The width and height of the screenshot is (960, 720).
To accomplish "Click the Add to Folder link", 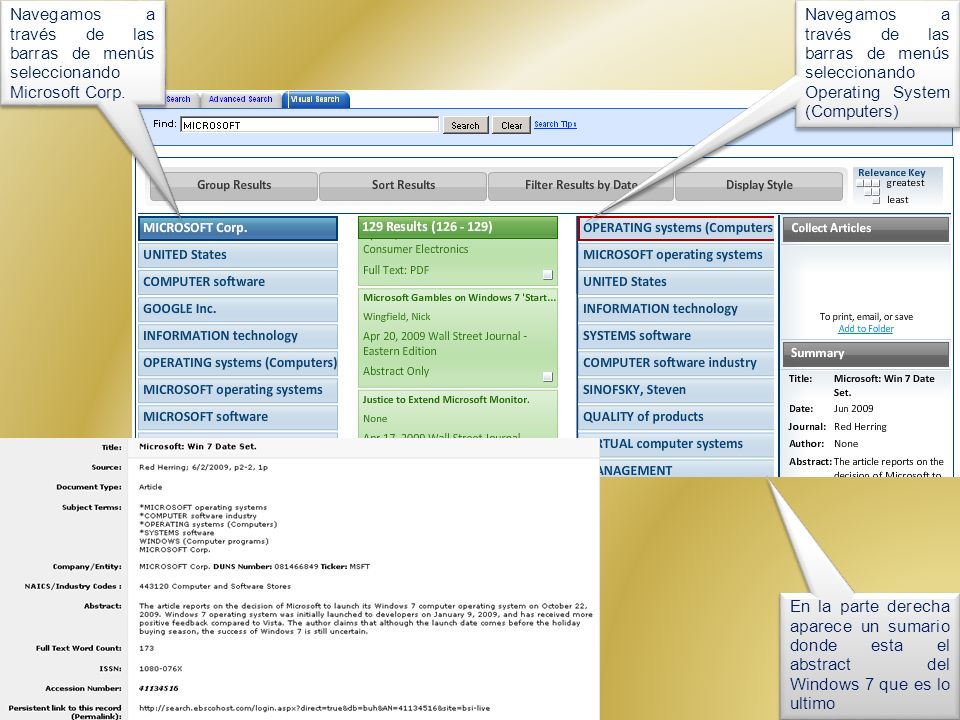I will pyautogui.click(x=866, y=329).
